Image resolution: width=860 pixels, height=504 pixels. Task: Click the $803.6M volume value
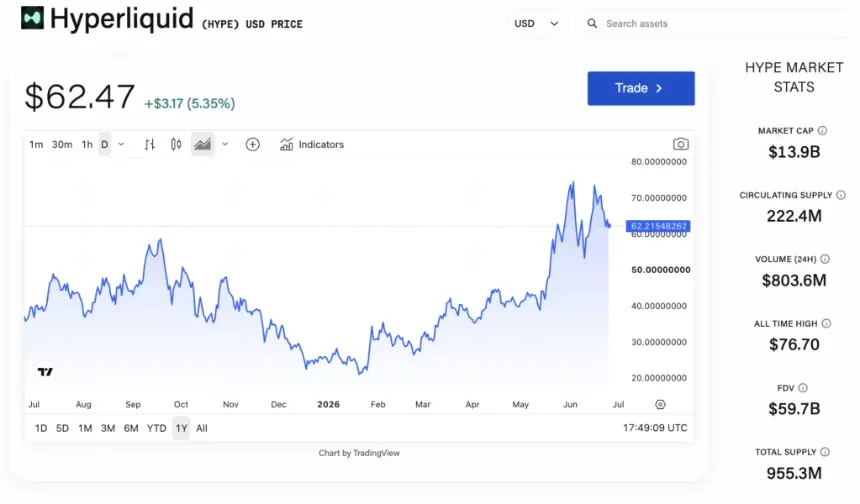click(794, 280)
